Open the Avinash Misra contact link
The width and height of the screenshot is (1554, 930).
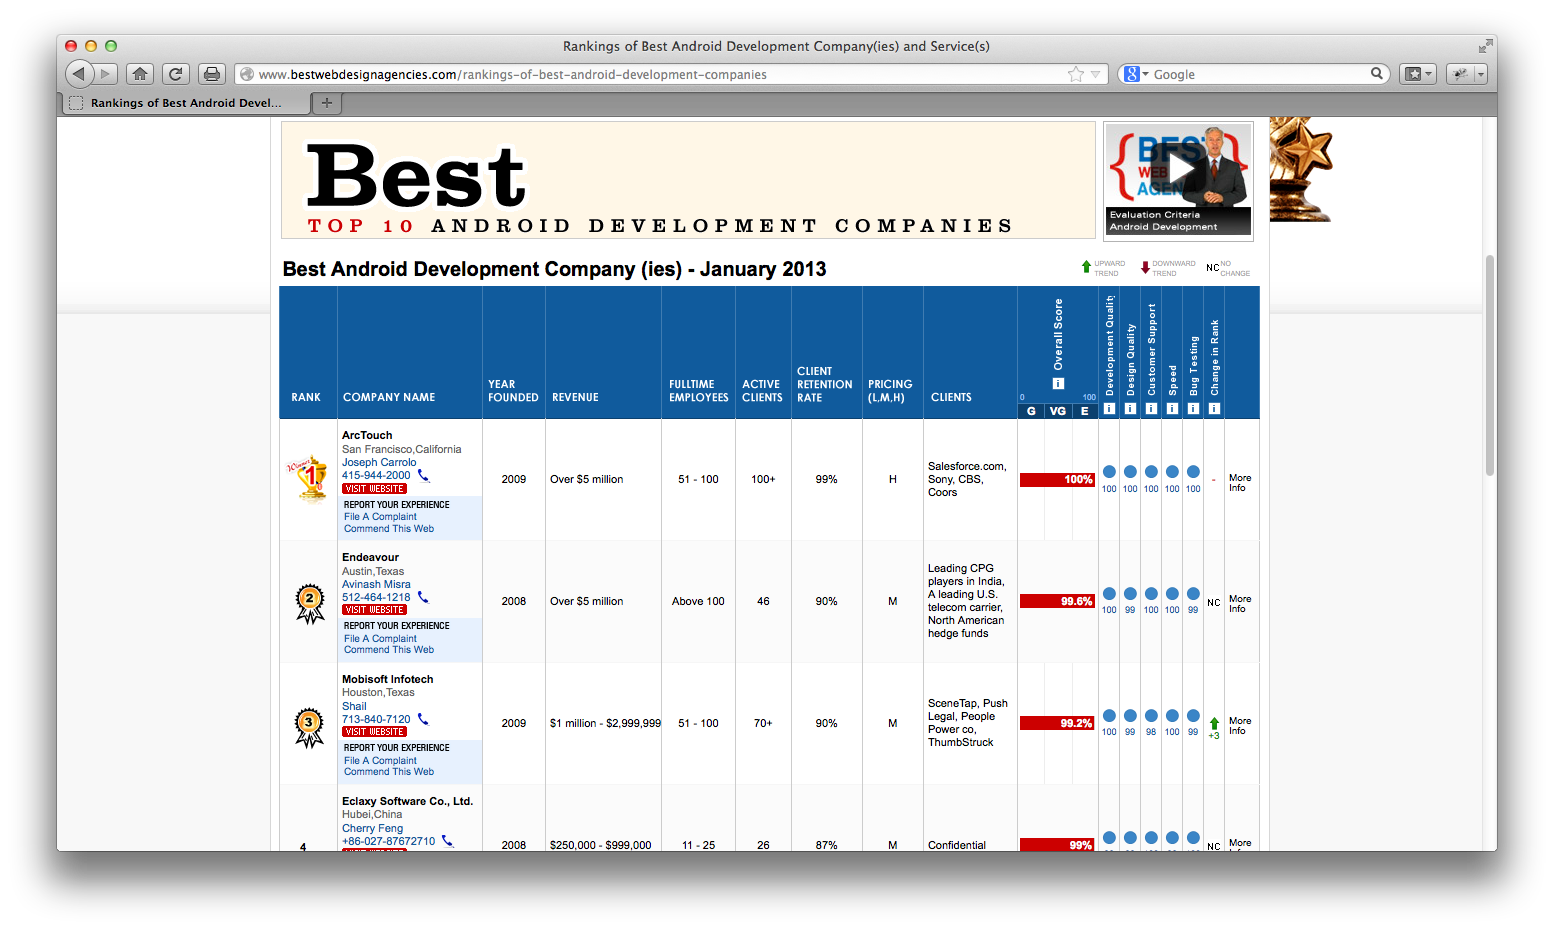click(376, 584)
